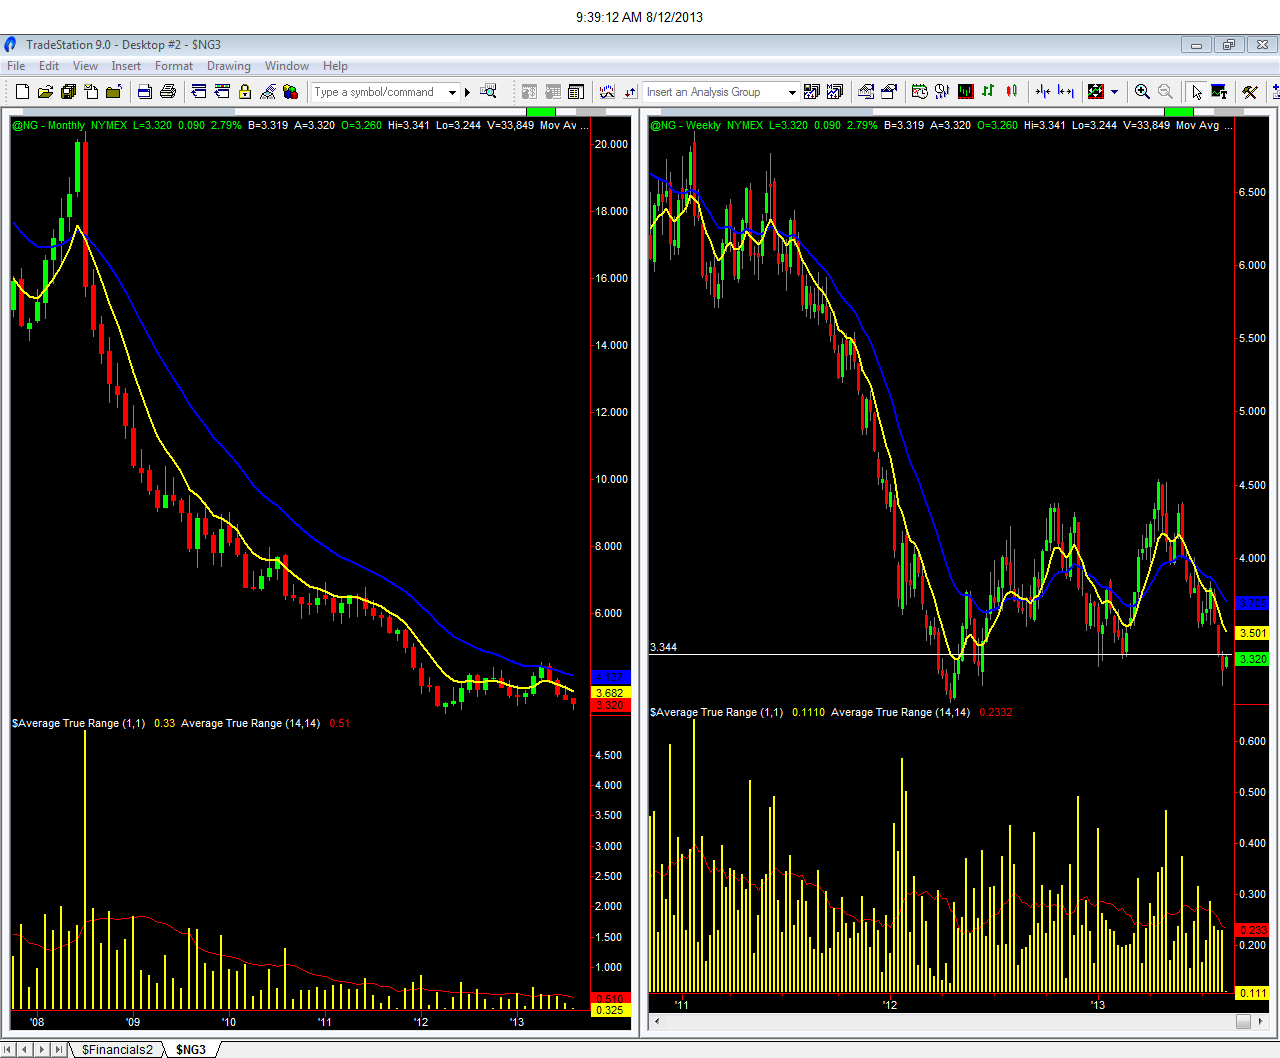Viewport: 1280px width, 1058px height.
Task: Click the folder with up-arrow icon
Action: click(113, 91)
